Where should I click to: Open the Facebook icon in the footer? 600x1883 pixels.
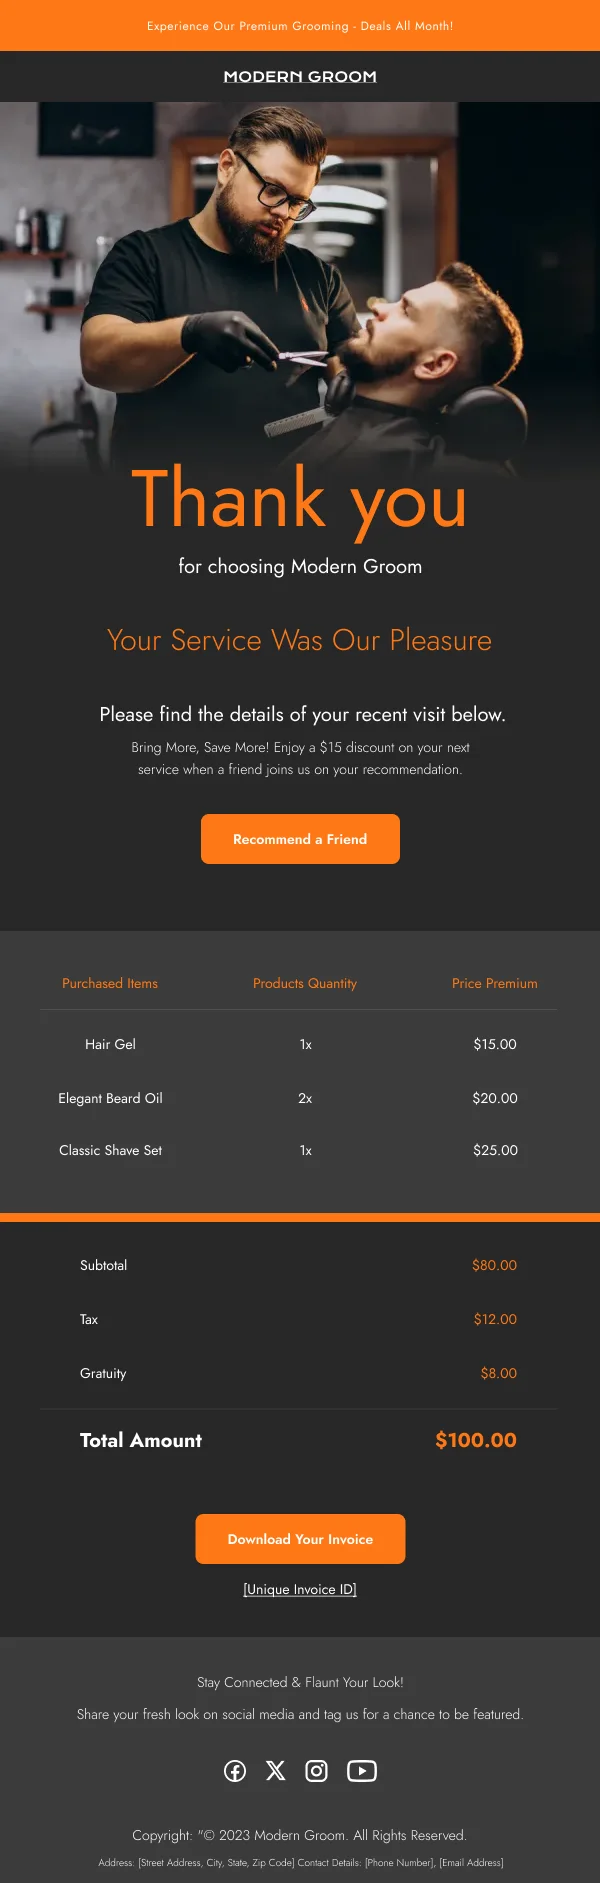click(235, 1770)
